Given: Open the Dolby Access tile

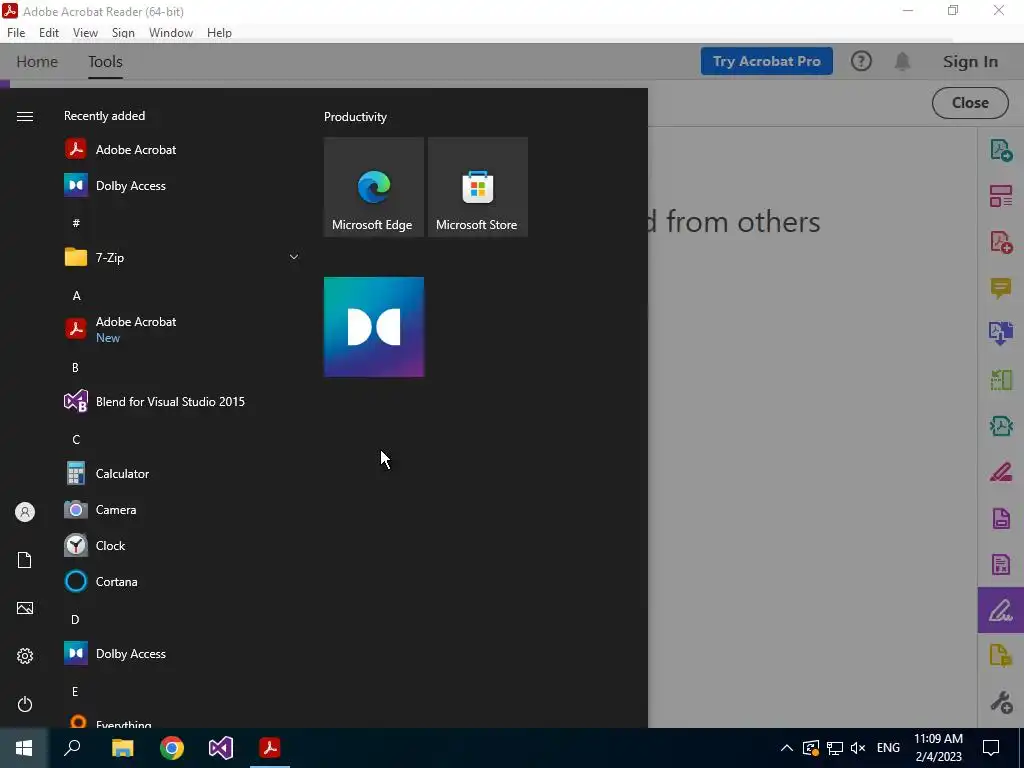Looking at the screenshot, I should pos(374,327).
